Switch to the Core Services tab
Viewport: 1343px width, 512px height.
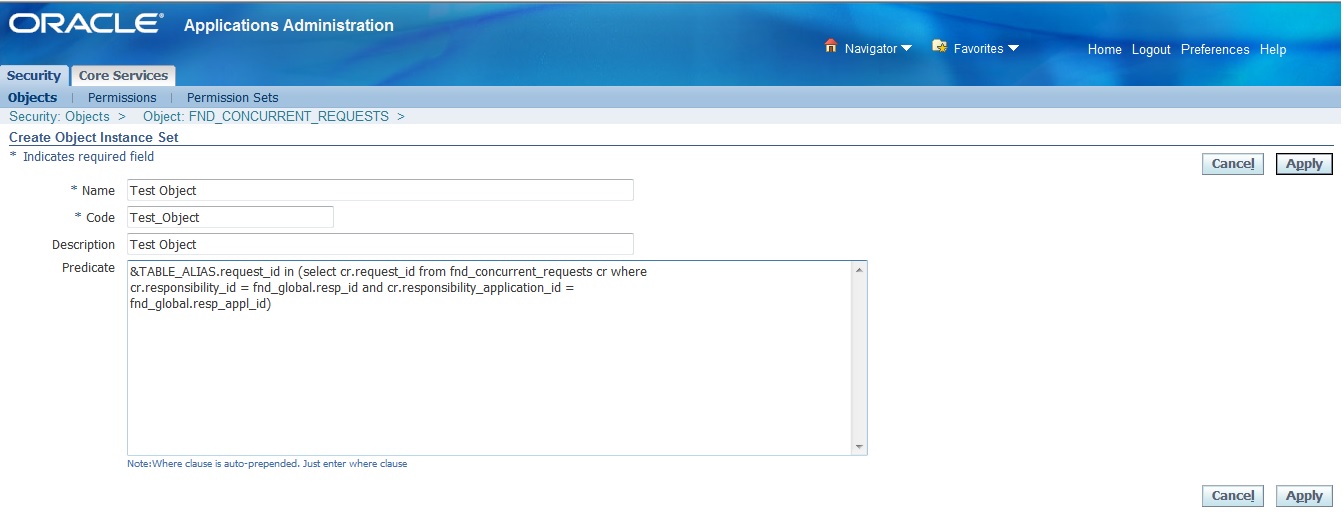(124, 75)
